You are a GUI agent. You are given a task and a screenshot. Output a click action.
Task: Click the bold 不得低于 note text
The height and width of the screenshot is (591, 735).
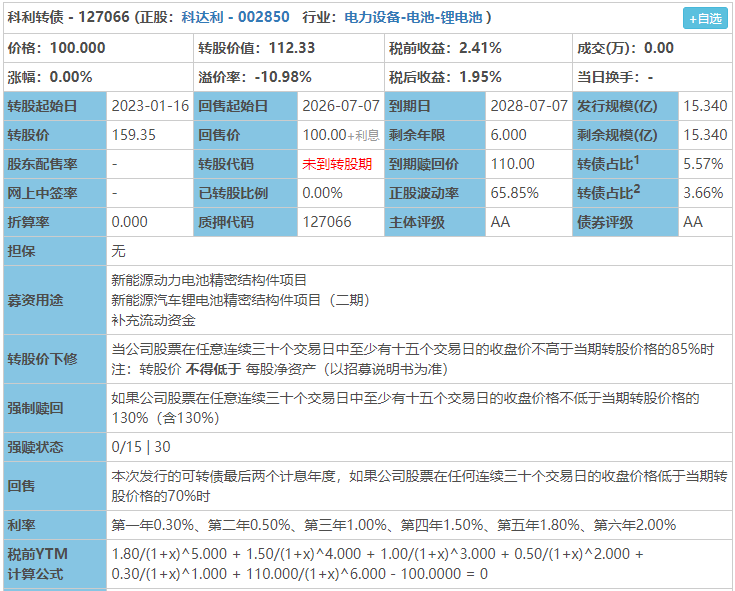coord(213,369)
